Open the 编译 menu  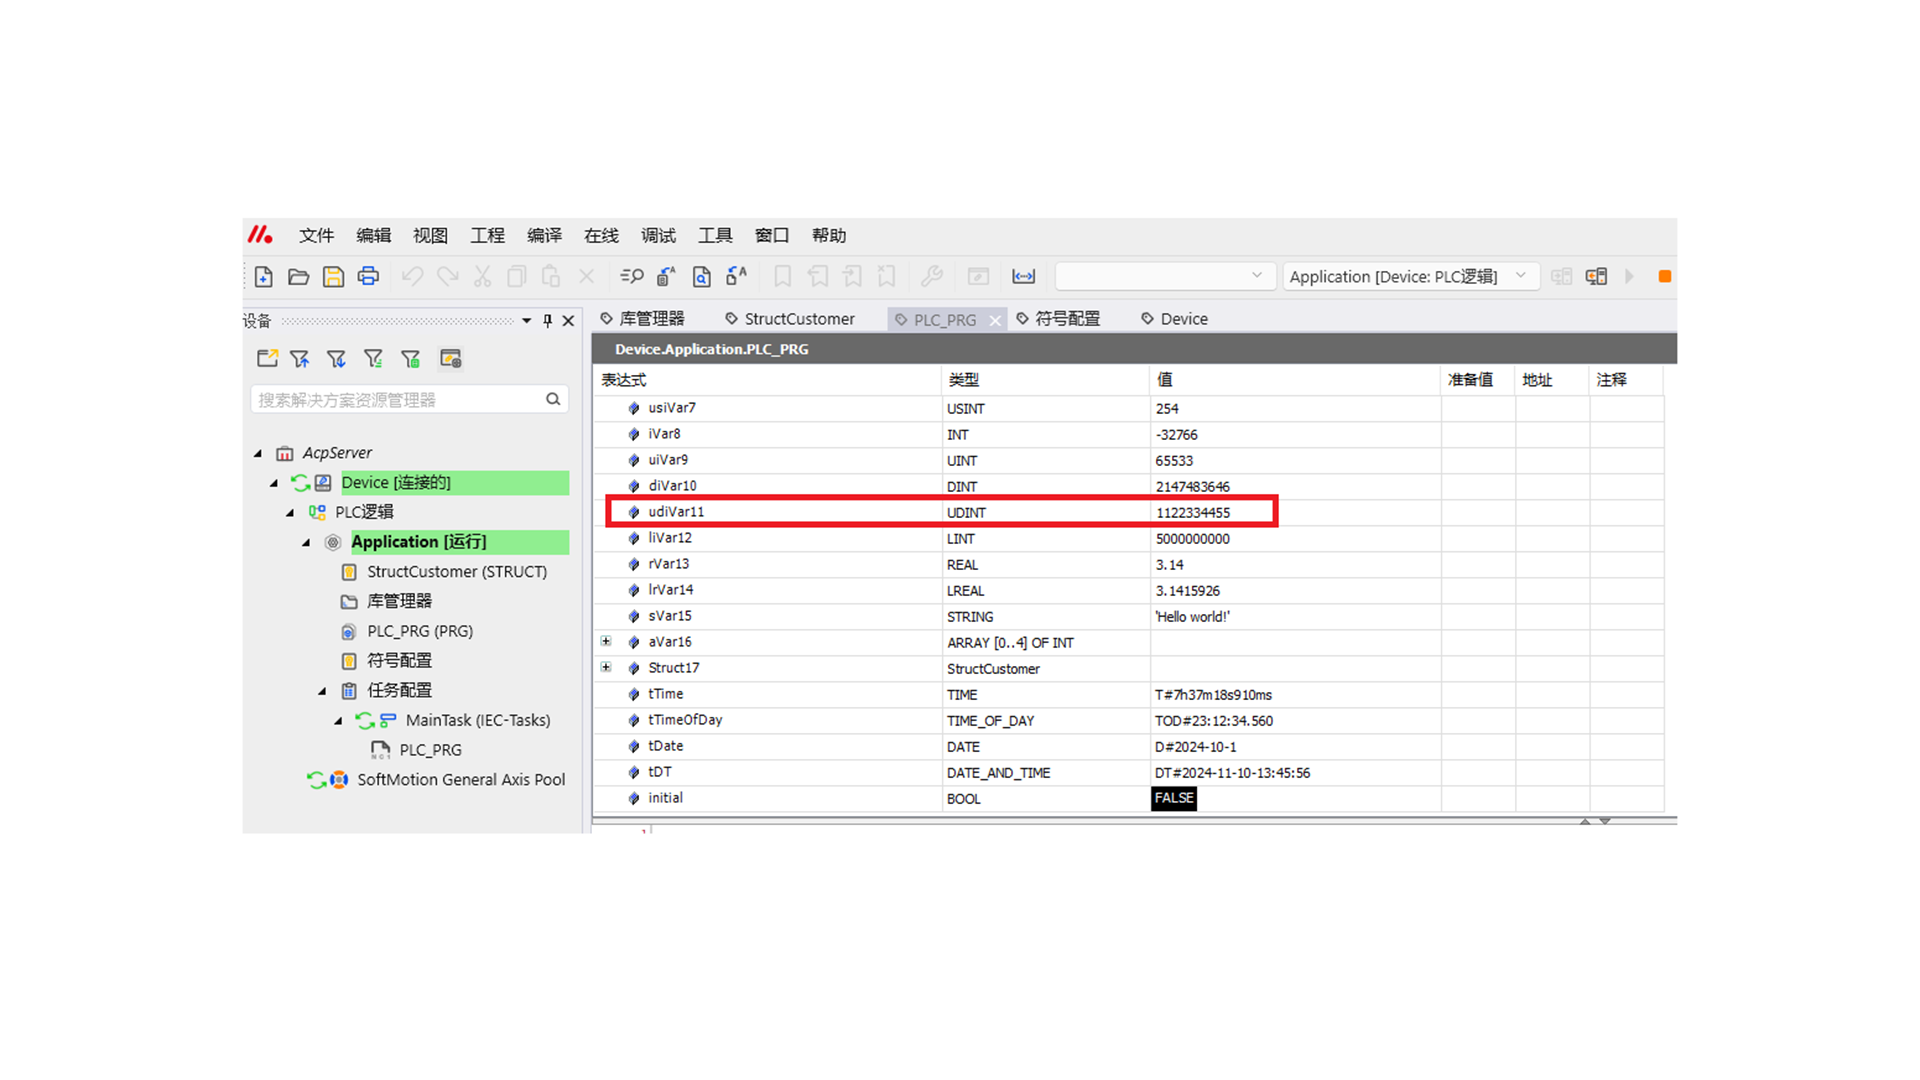[544, 235]
